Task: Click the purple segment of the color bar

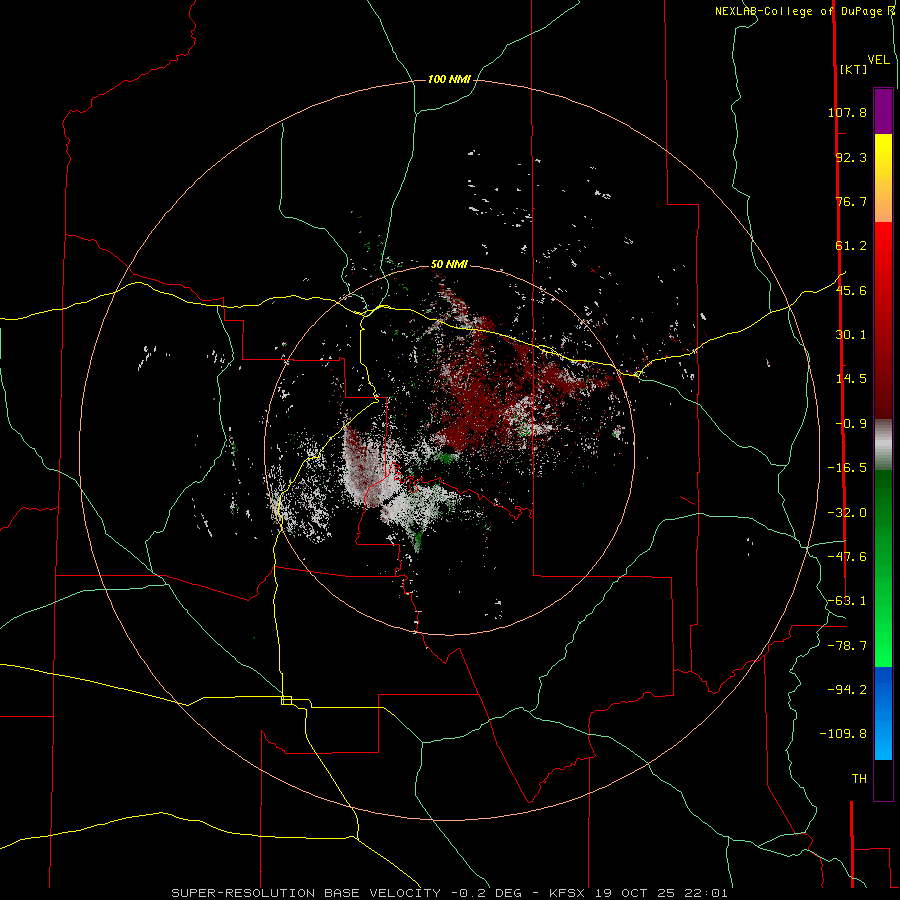Action: click(883, 111)
